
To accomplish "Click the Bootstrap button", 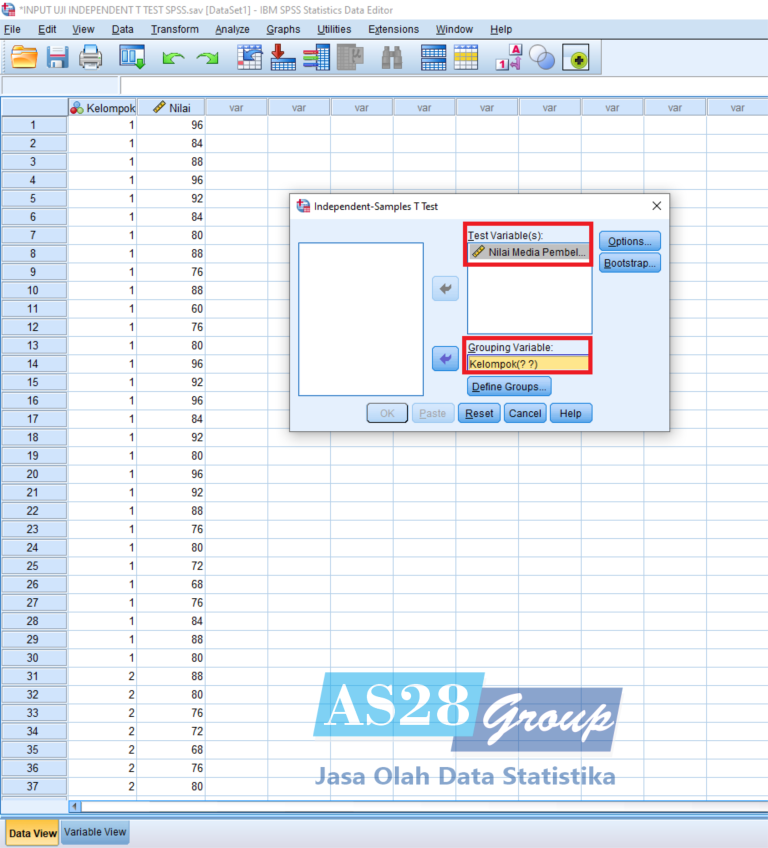I will click(629, 264).
